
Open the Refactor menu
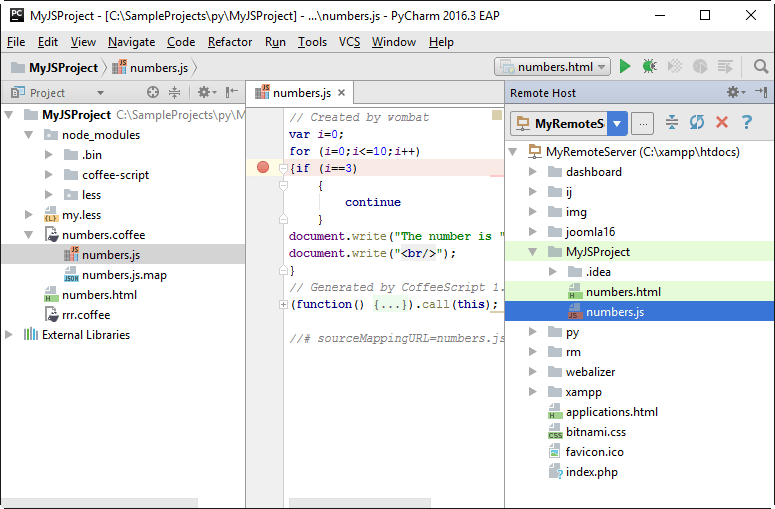[230, 42]
